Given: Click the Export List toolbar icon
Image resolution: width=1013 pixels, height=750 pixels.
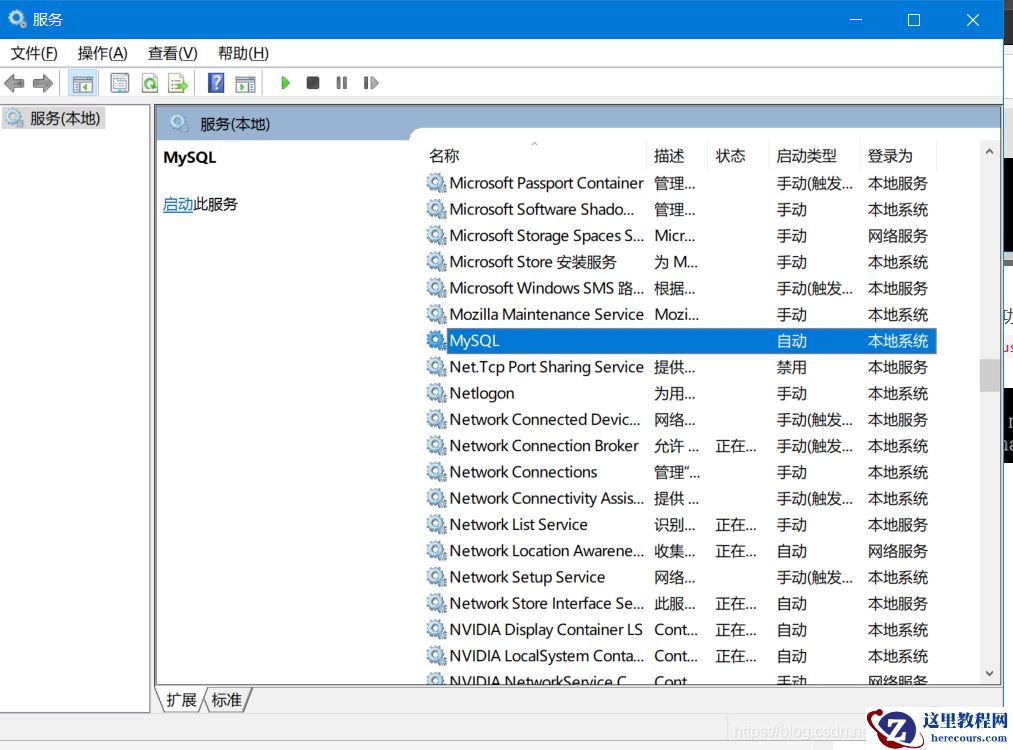Looking at the screenshot, I should point(178,83).
